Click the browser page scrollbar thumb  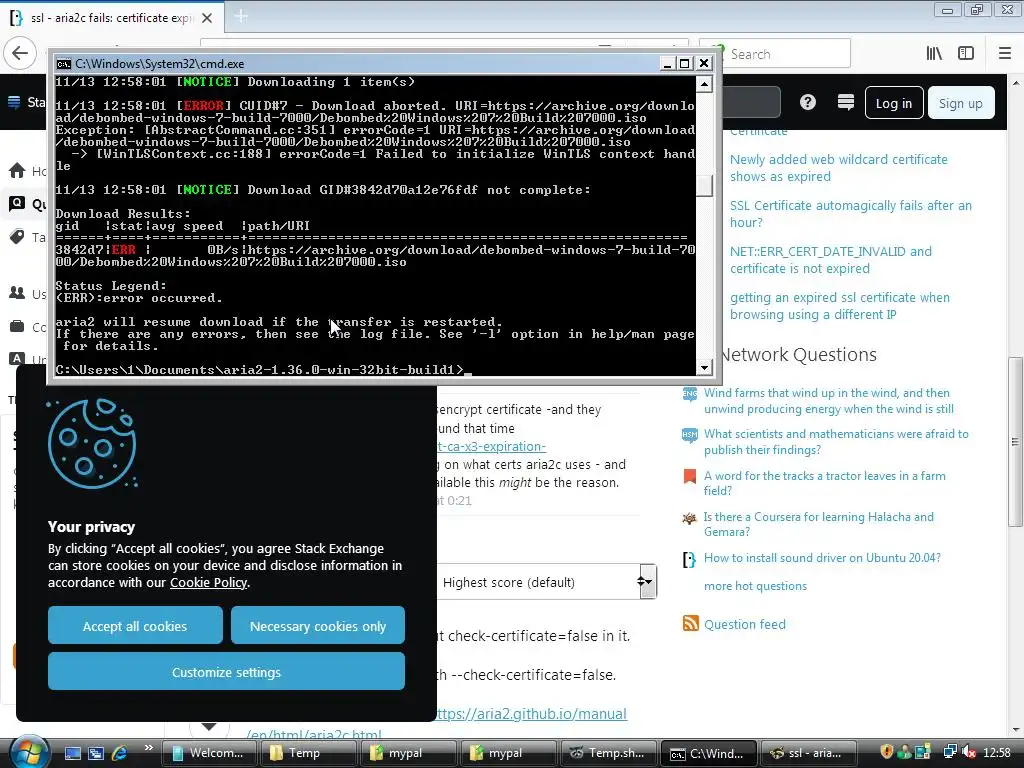click(1015, 442)
